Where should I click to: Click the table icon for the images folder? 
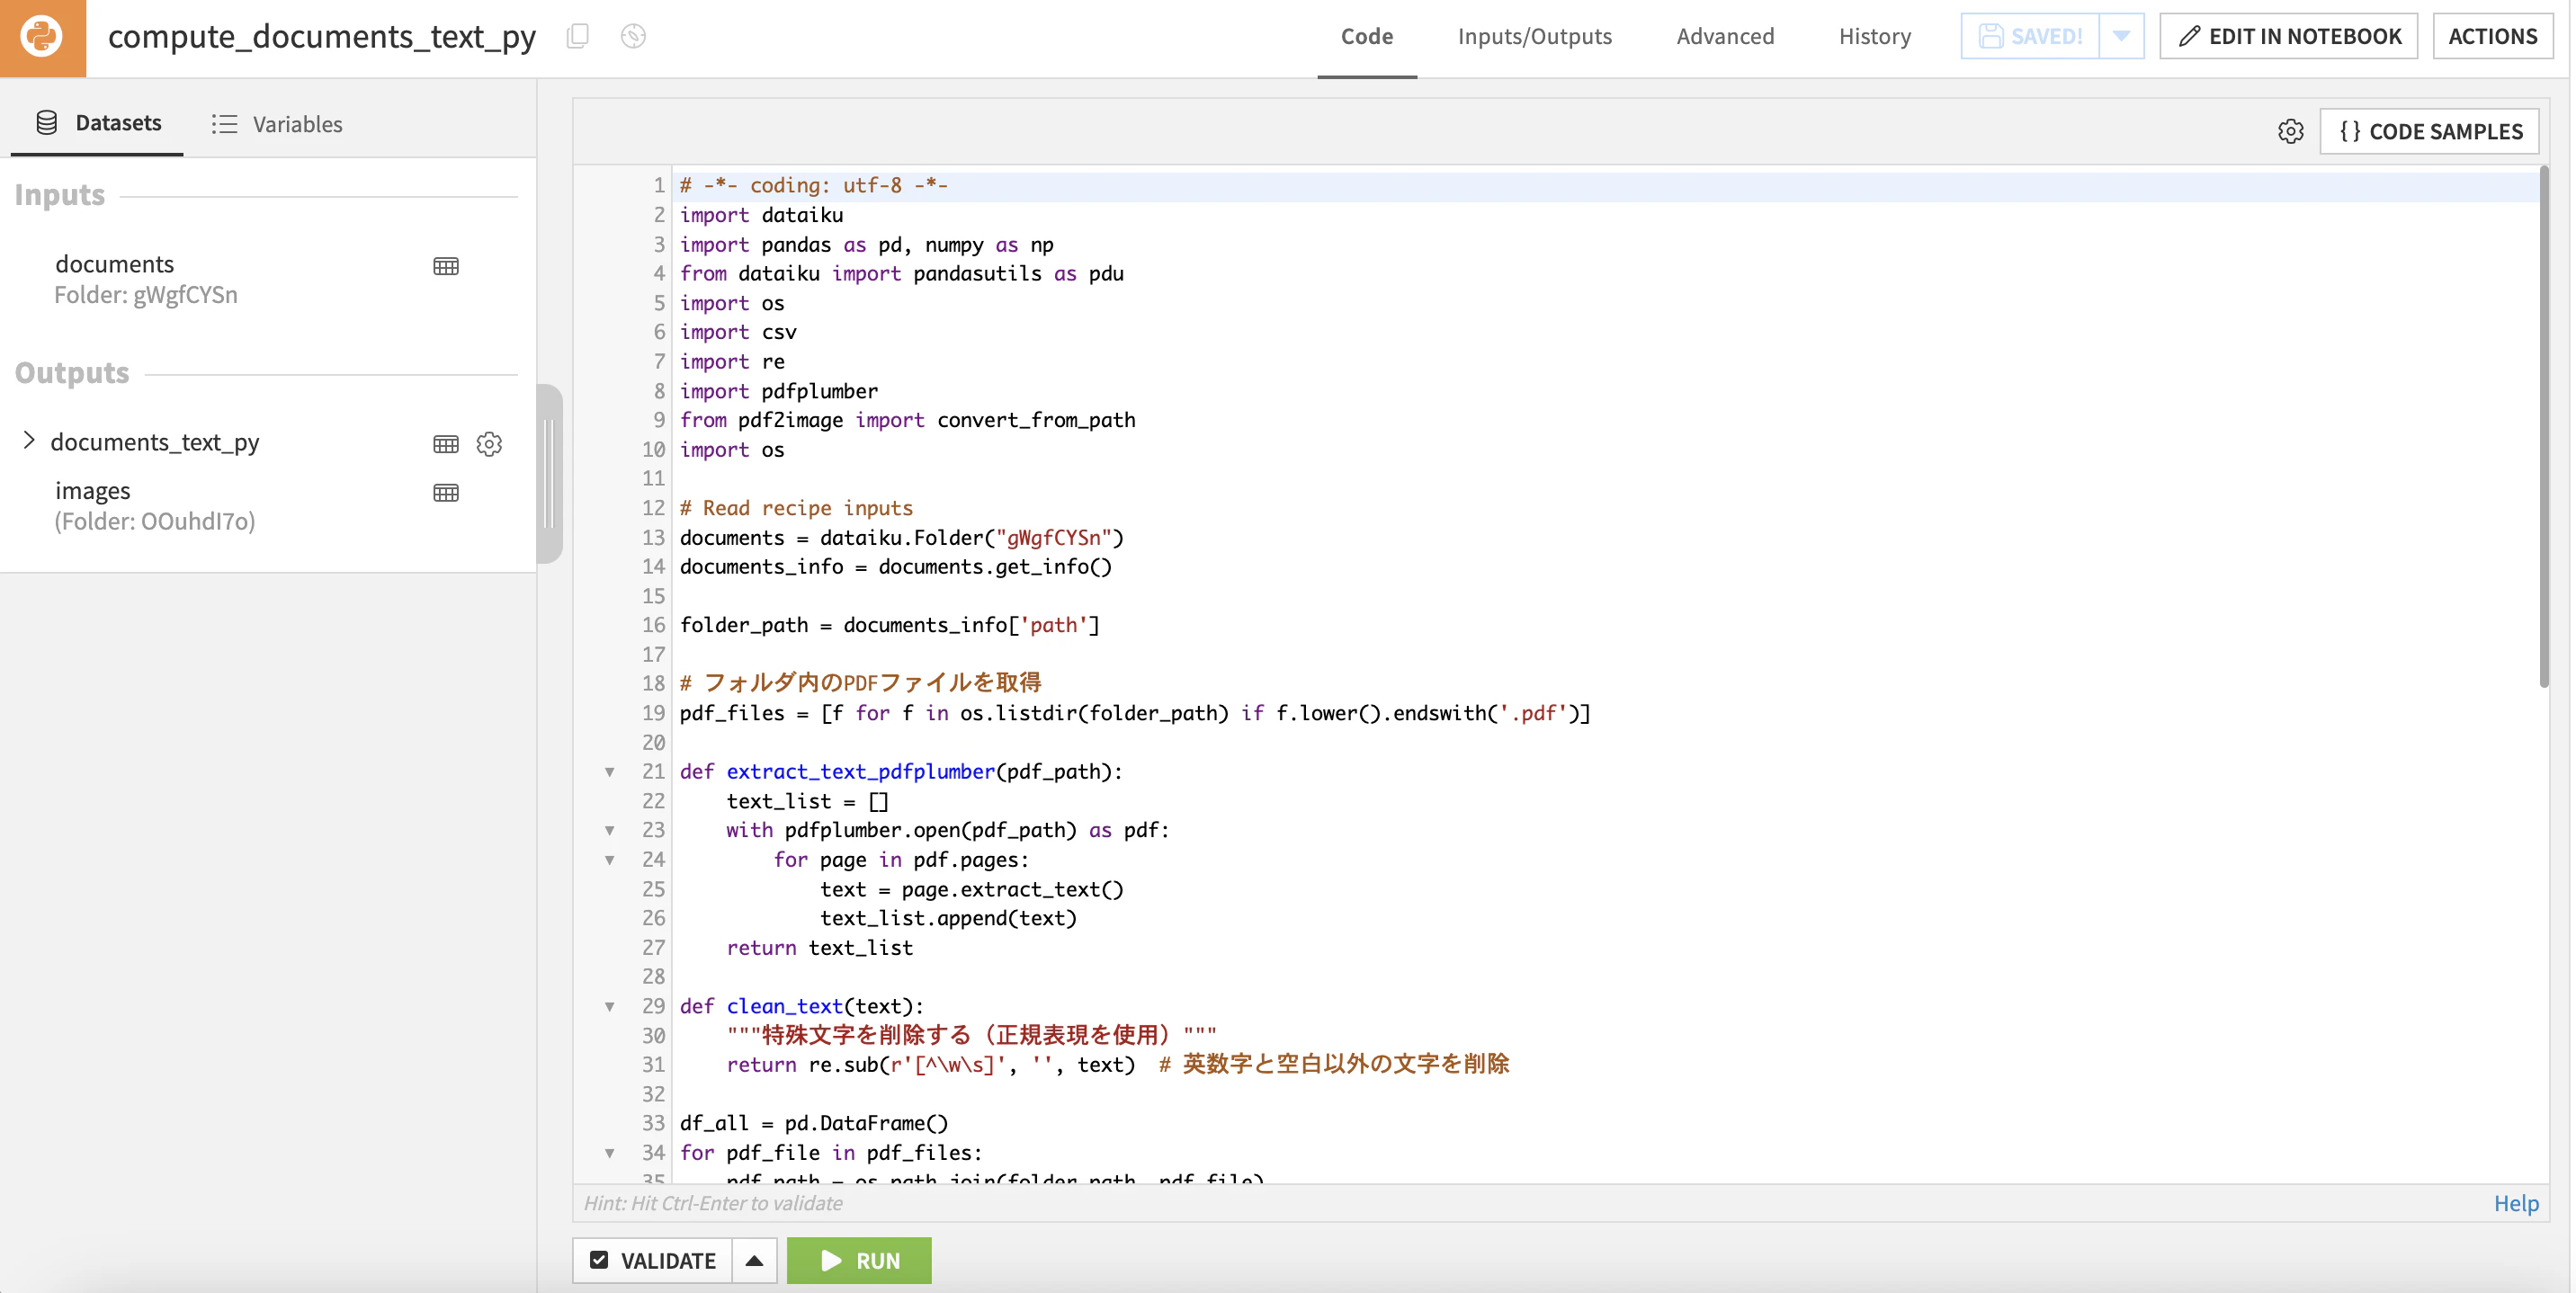click(x=446, y=492)
